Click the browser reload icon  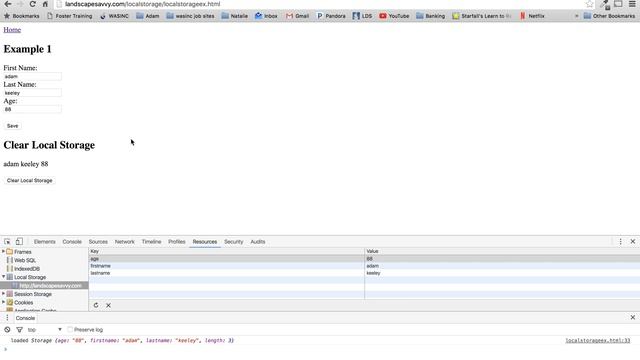click(x=33, y=4)
